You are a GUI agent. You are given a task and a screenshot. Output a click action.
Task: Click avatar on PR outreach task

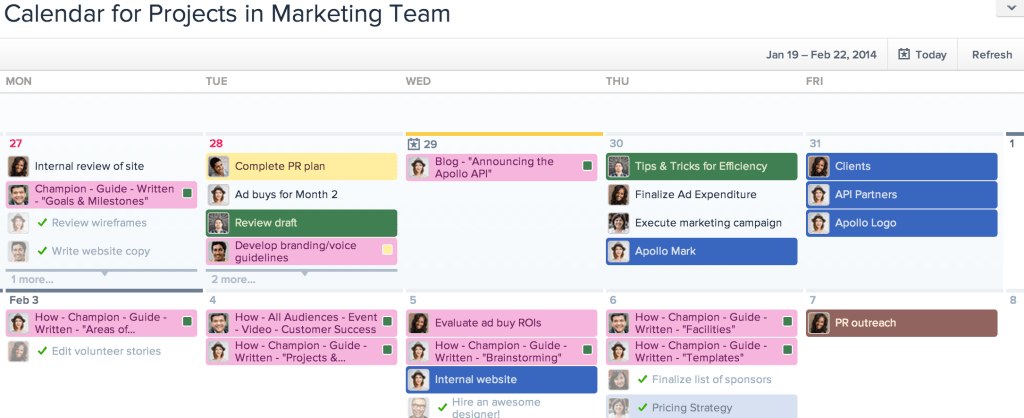(819, 323)
